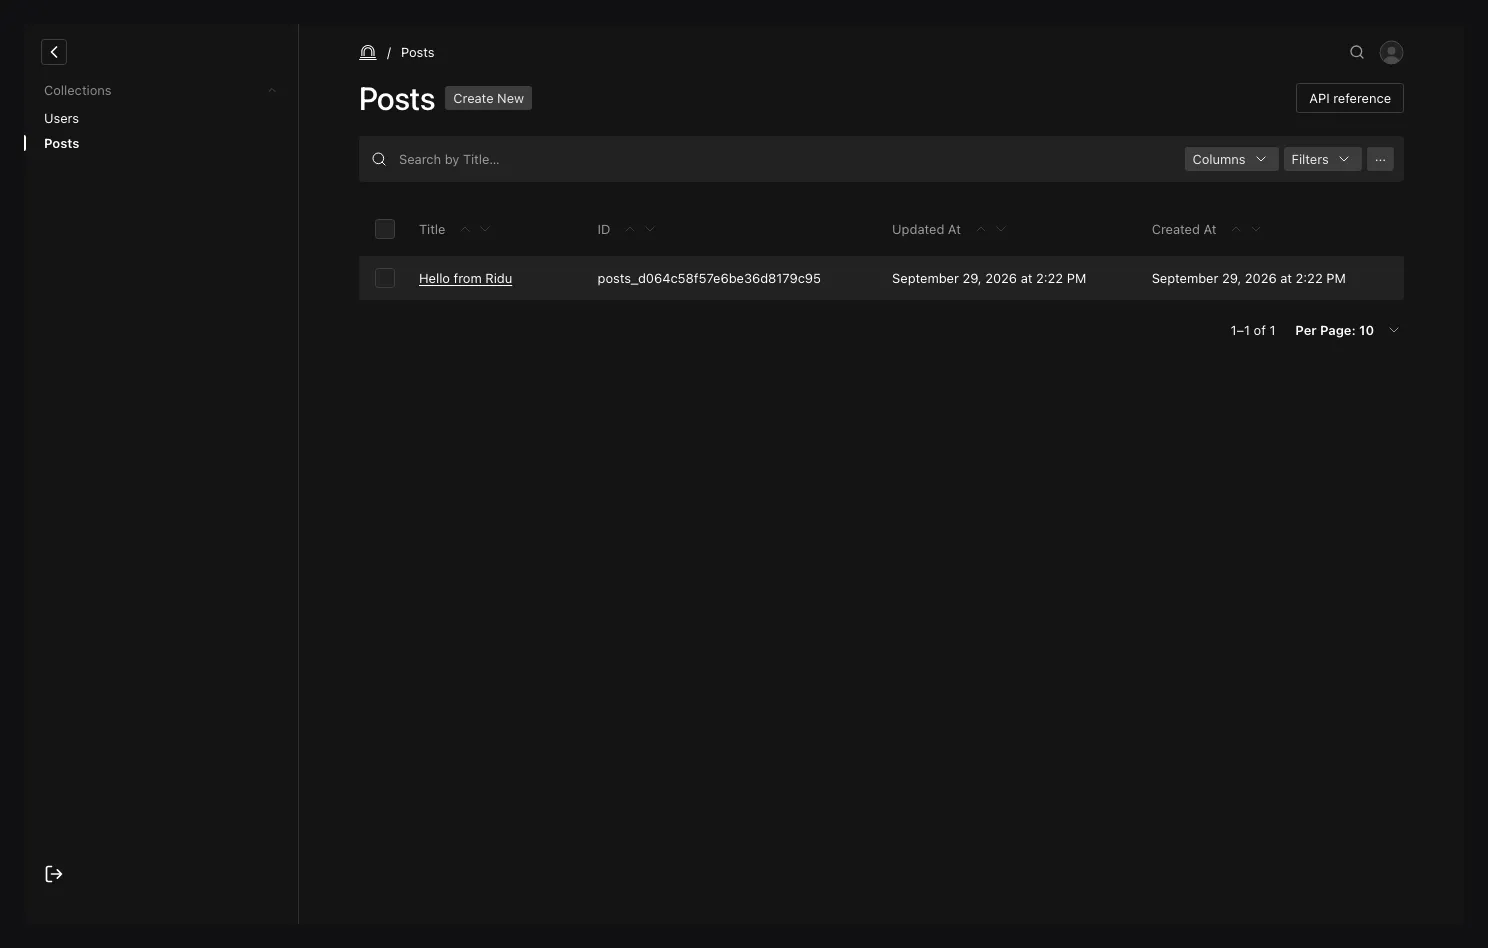Toggle the select-all rows checkbox
The image size is (1488, 948).
point(385,229)
